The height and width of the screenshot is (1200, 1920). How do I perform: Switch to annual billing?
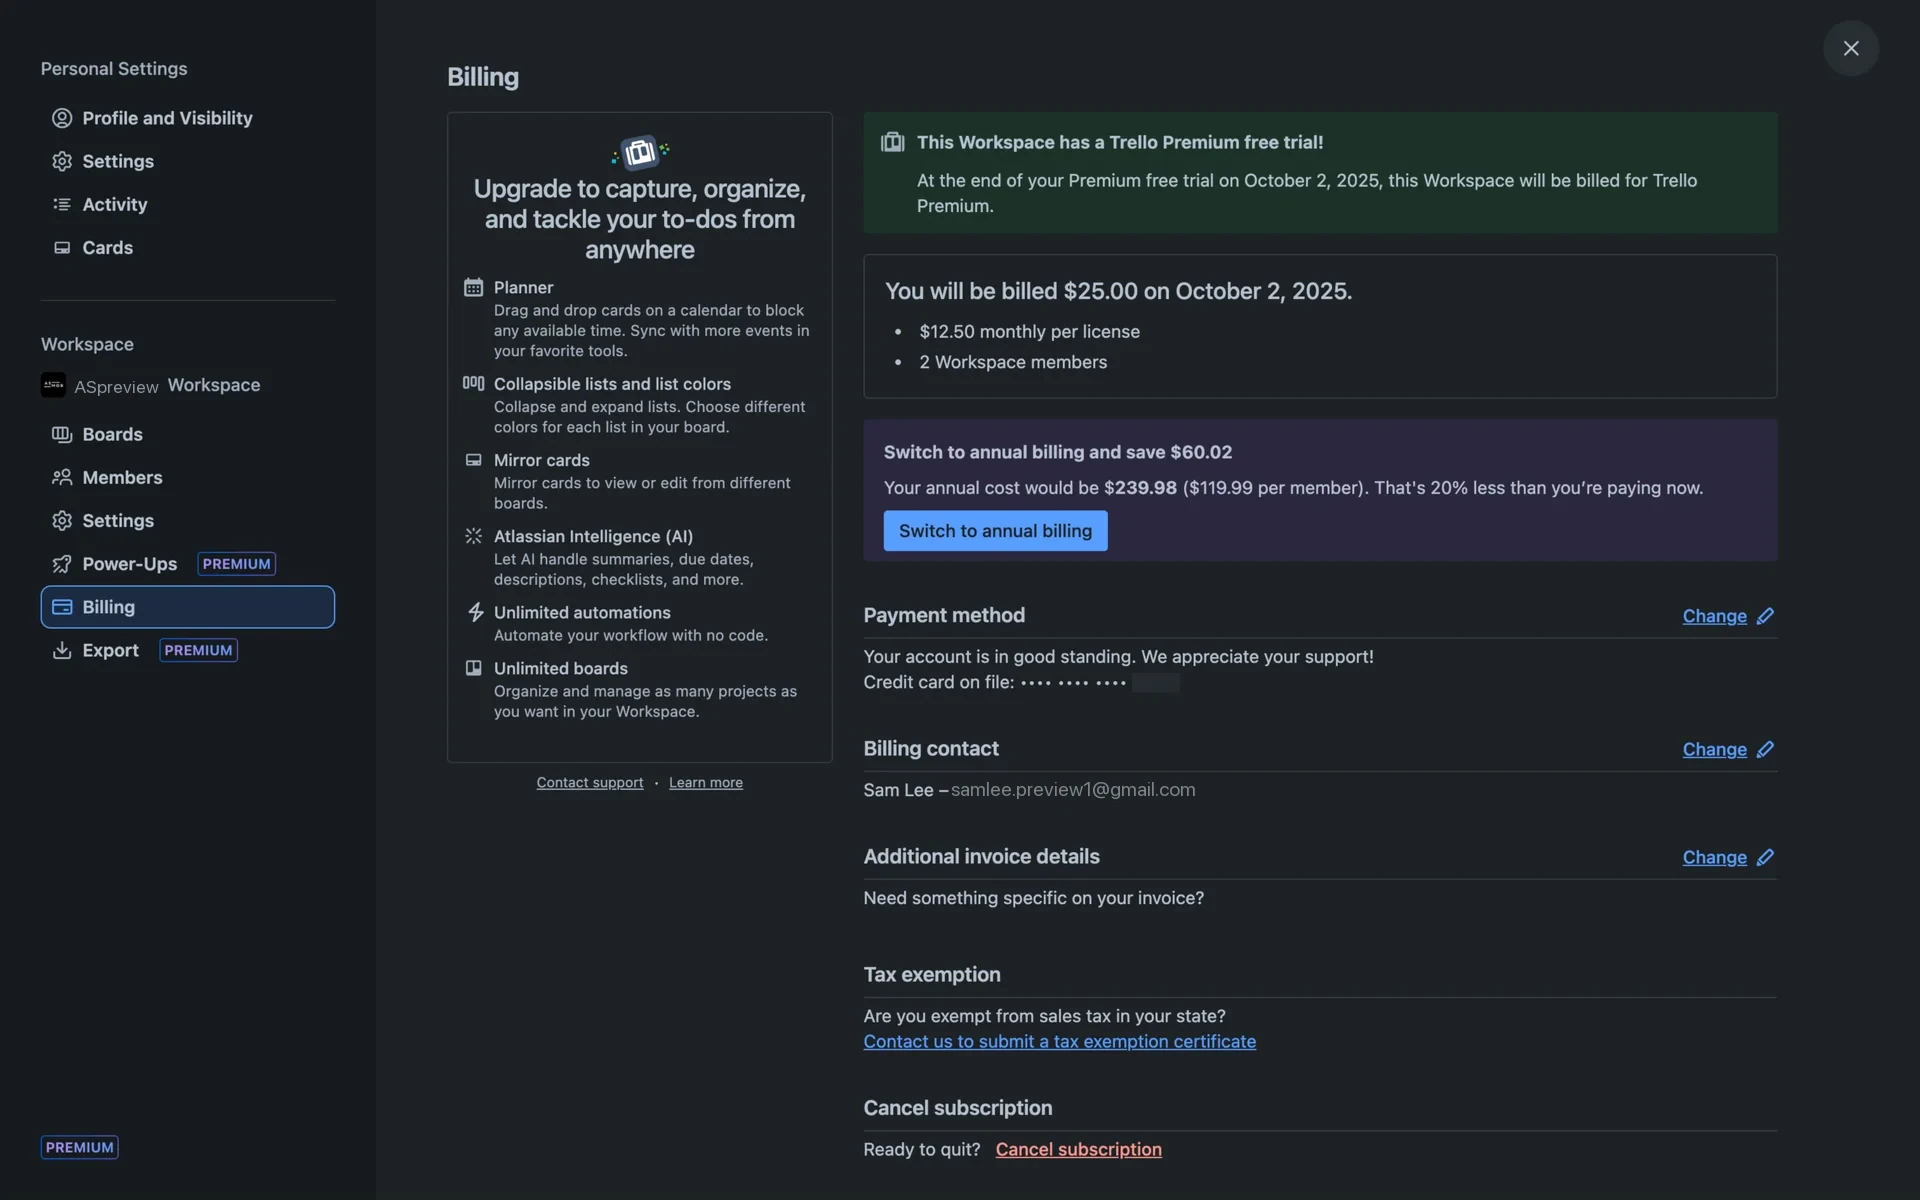click(x=995, y=531)
